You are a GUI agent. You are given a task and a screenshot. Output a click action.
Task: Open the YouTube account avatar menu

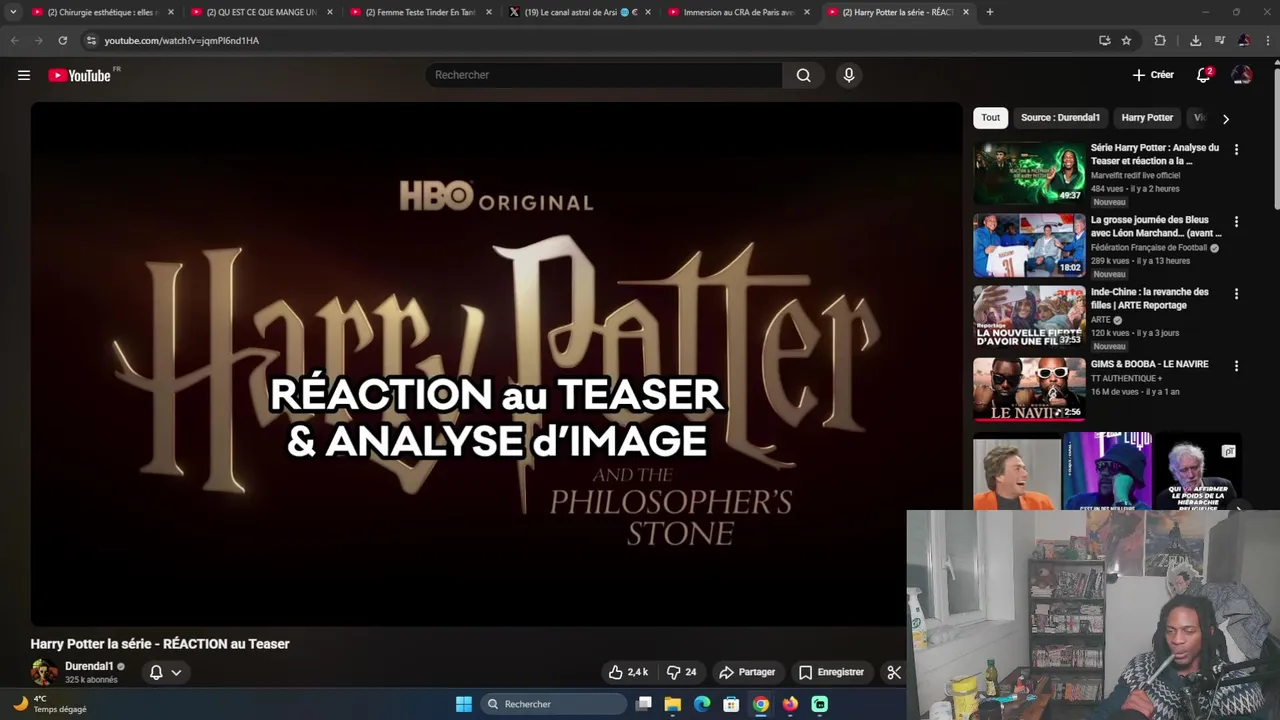pyautogui.click(x=1242, y=75)
